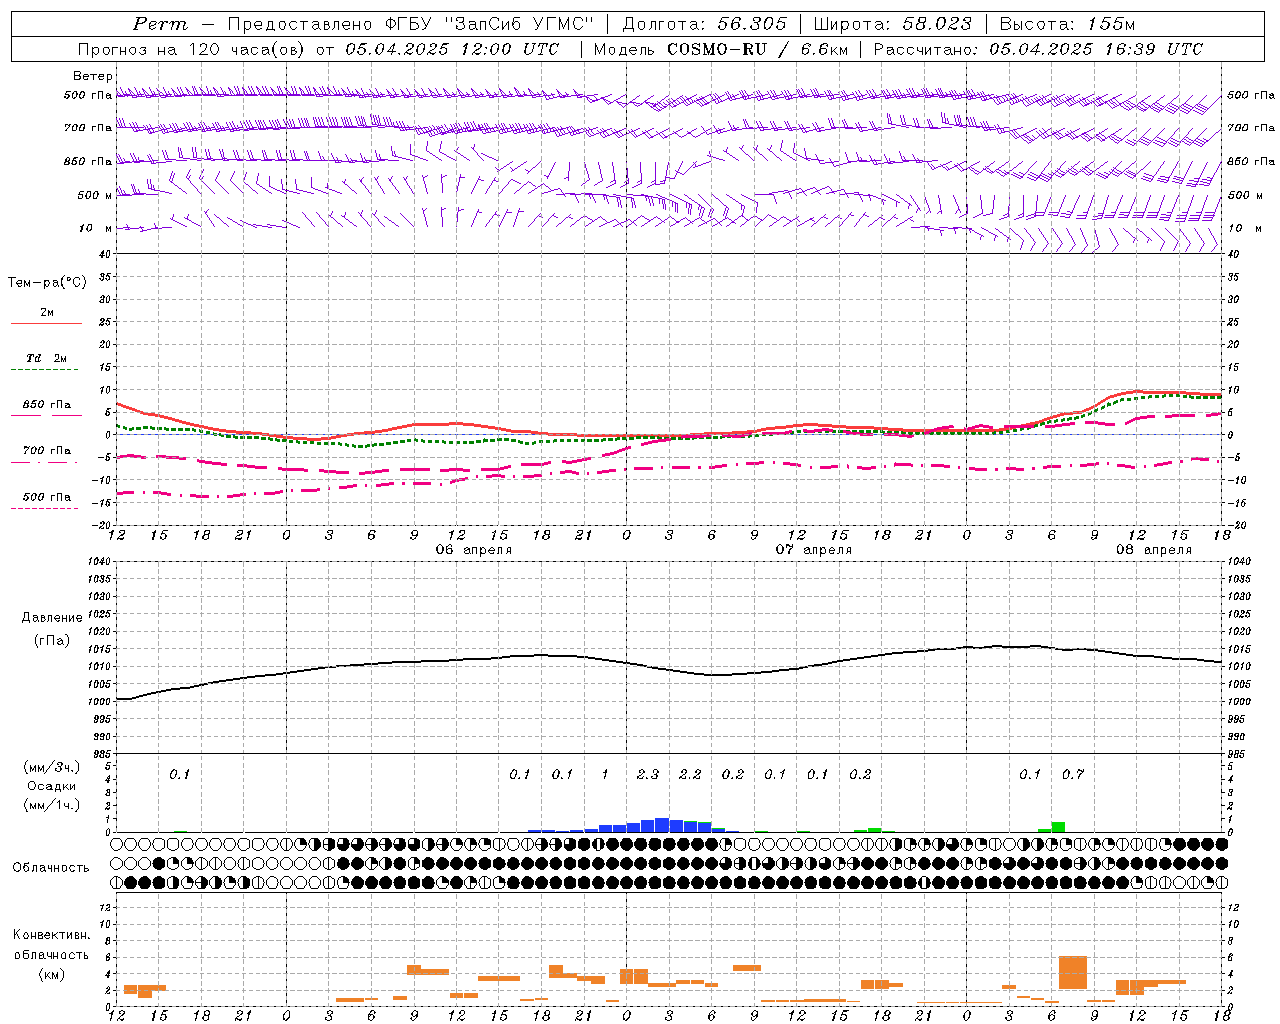Click the '06 апреля' date label
Screen dimensions: 1280x1024
474,550
